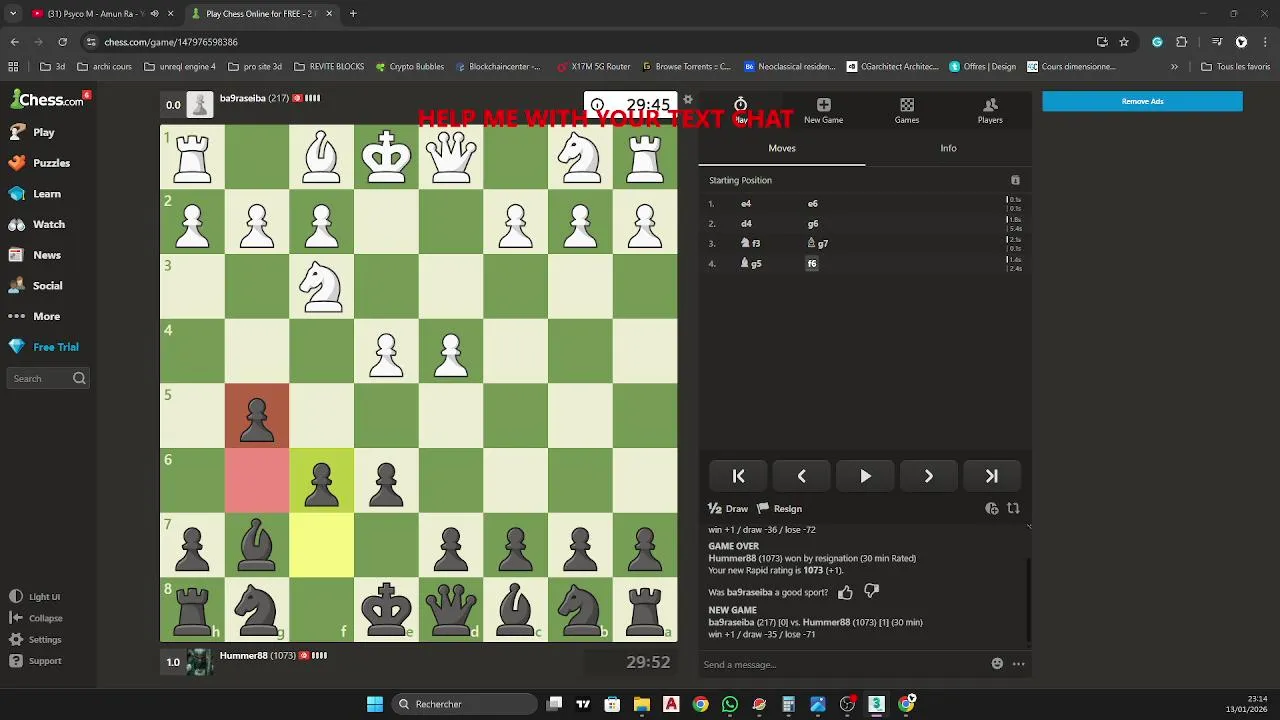The width and height of the screenshot is (1280, 720).
Task: Open WhatsApp from the taskbar
Action: 730,704
